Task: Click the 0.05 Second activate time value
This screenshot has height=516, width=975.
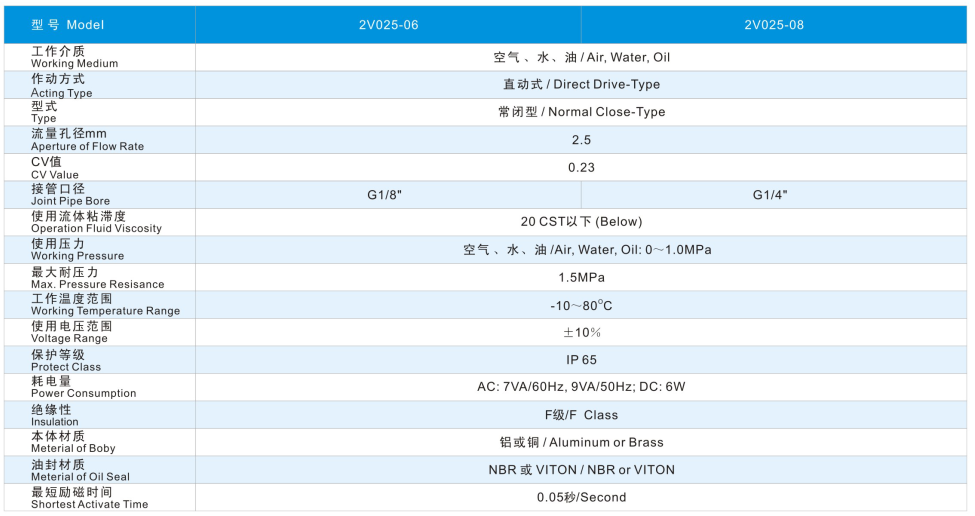Action: (581, 497)
